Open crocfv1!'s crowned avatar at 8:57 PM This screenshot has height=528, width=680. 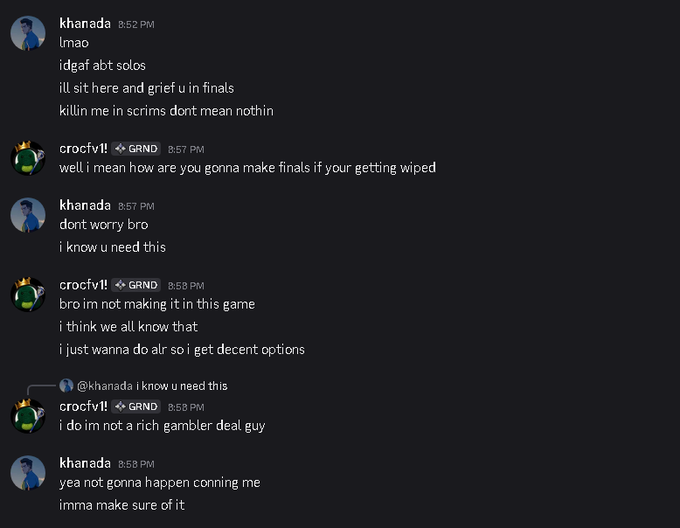coord(28,158)
